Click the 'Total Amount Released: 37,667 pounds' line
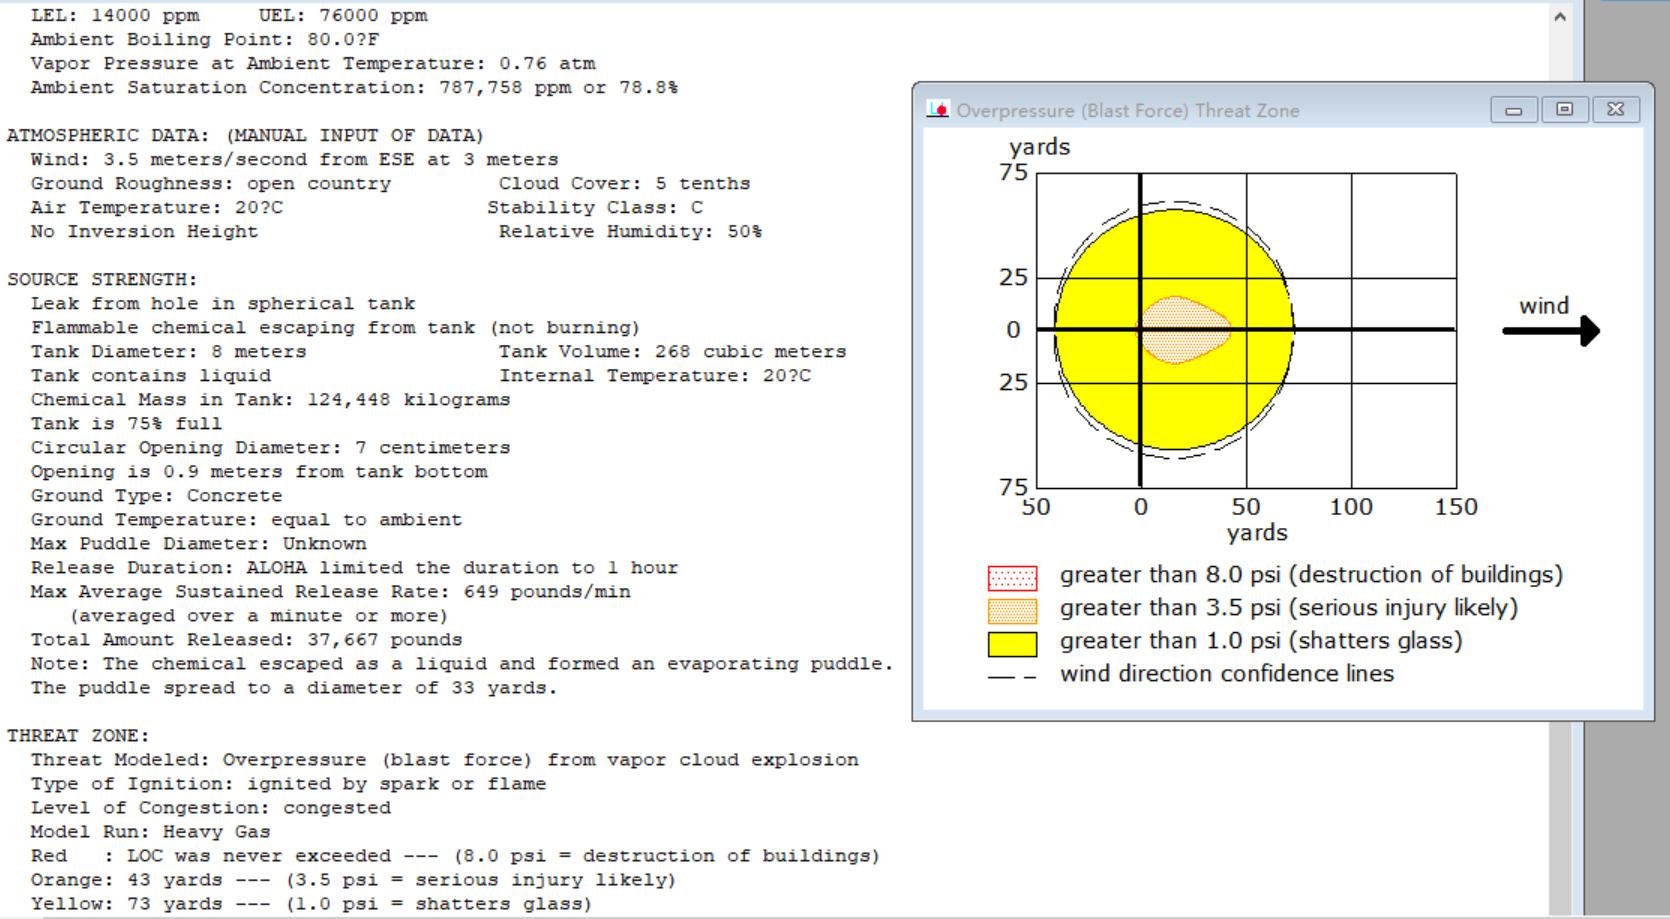 [246, 640]
